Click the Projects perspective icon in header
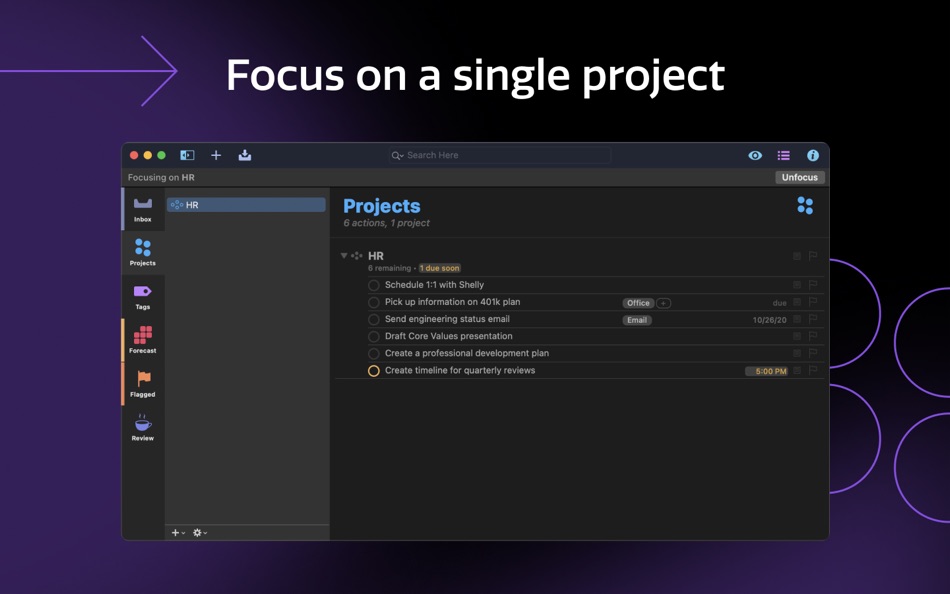The image size is (950, 594). tap(805, 205)
